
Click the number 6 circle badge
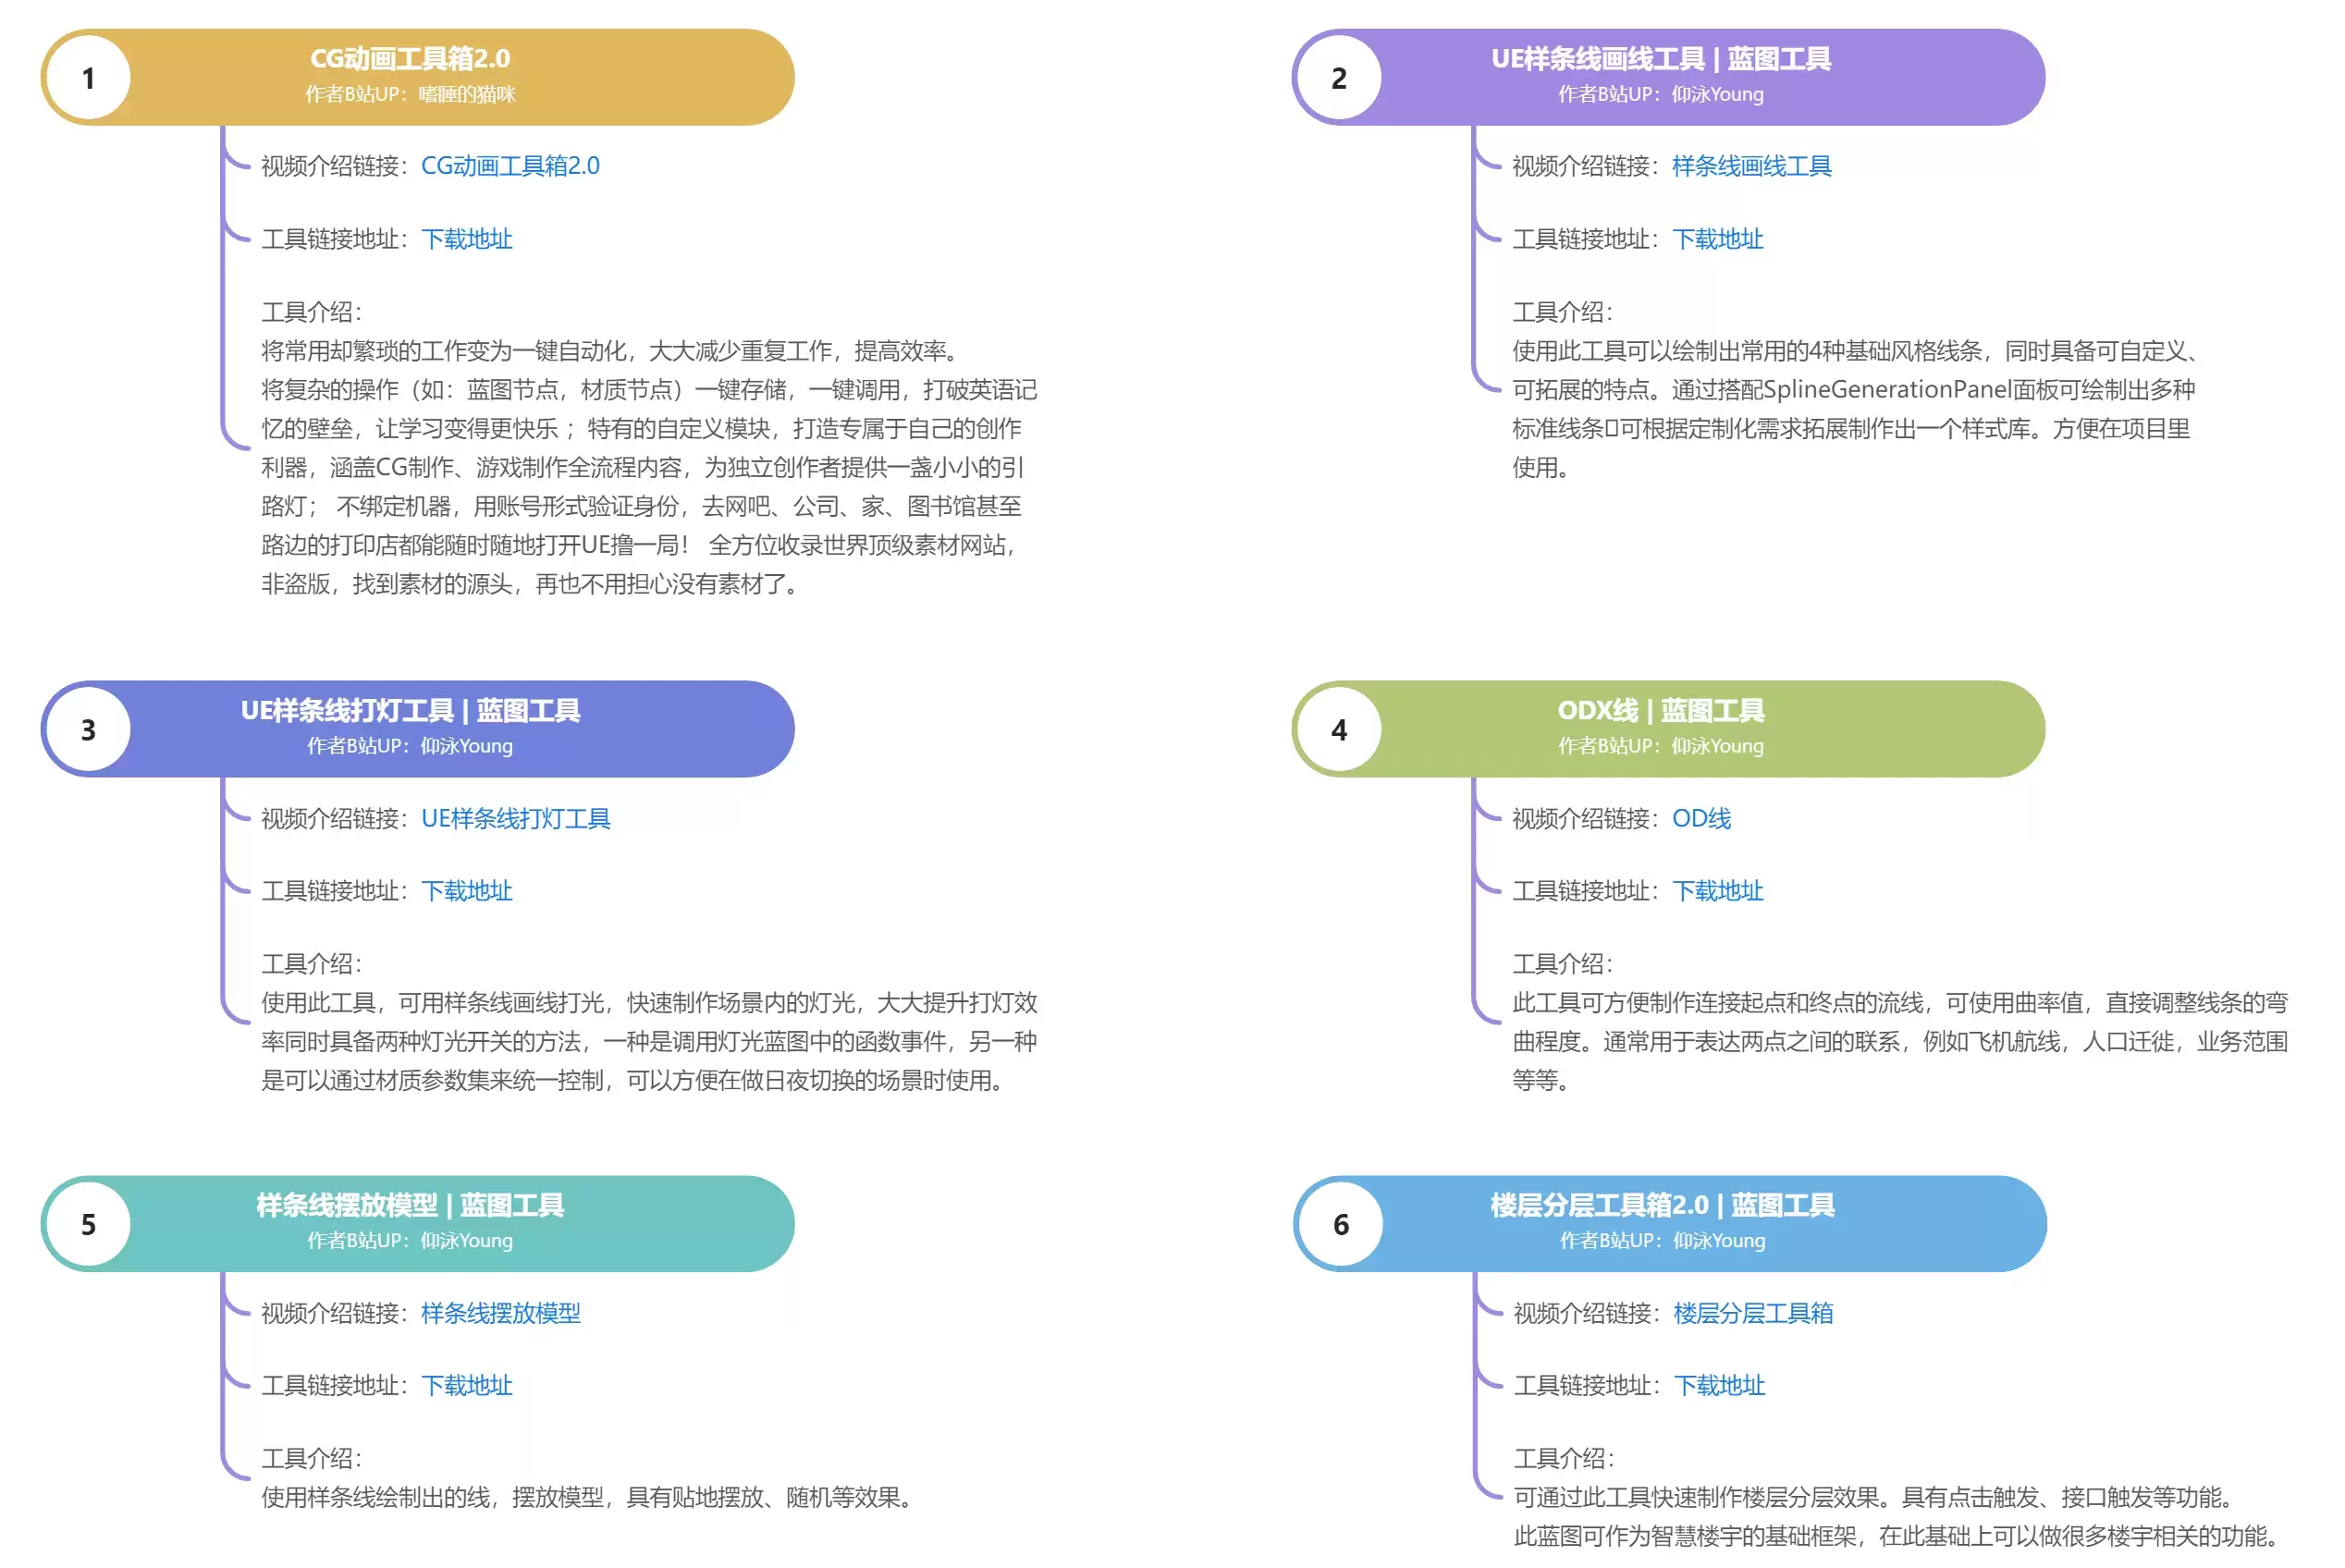(1341, 1224)
